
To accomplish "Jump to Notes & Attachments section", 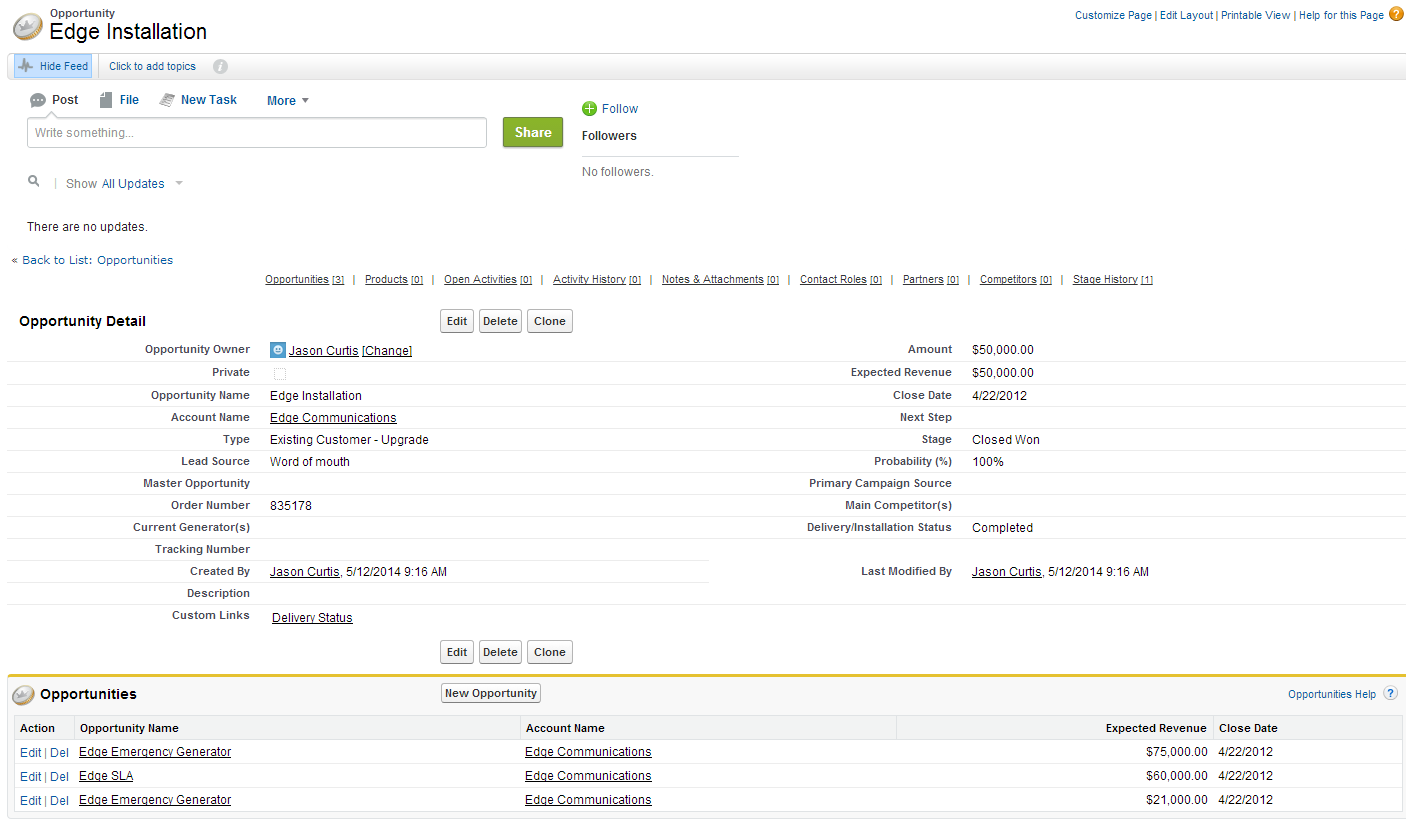I will (712, 280).
